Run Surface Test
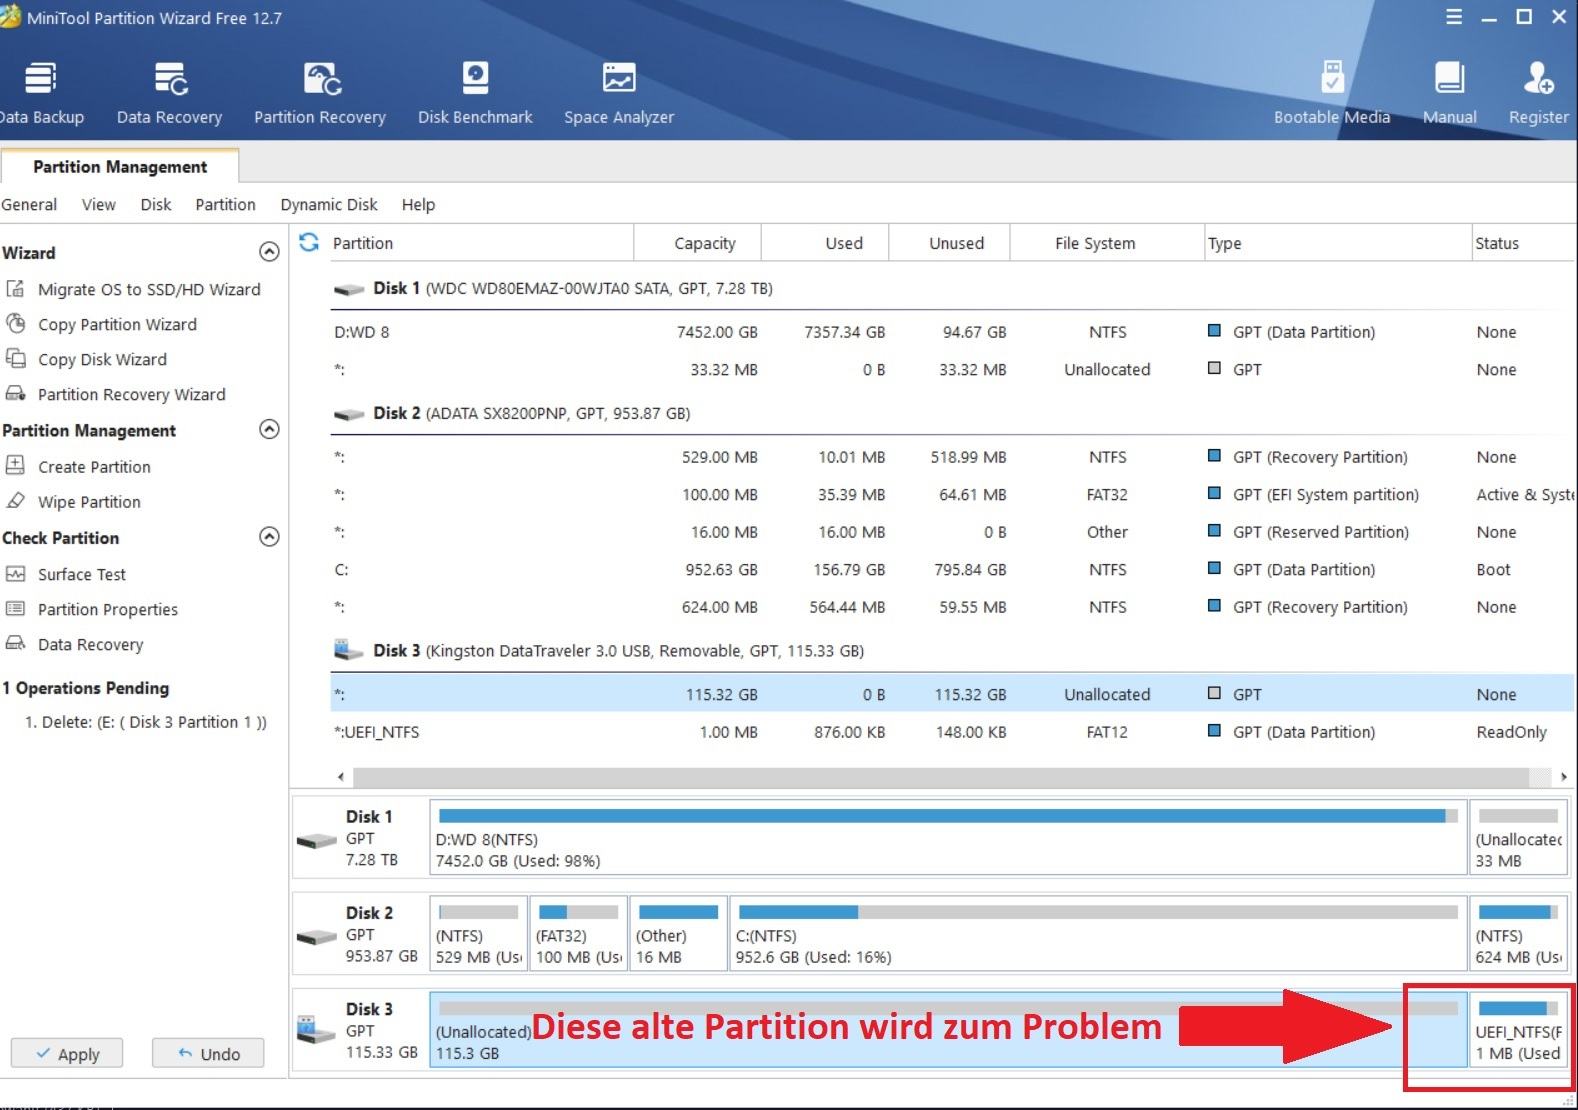The width and height of the screenshot is (1578, 1110). click(x=66, y=574)
